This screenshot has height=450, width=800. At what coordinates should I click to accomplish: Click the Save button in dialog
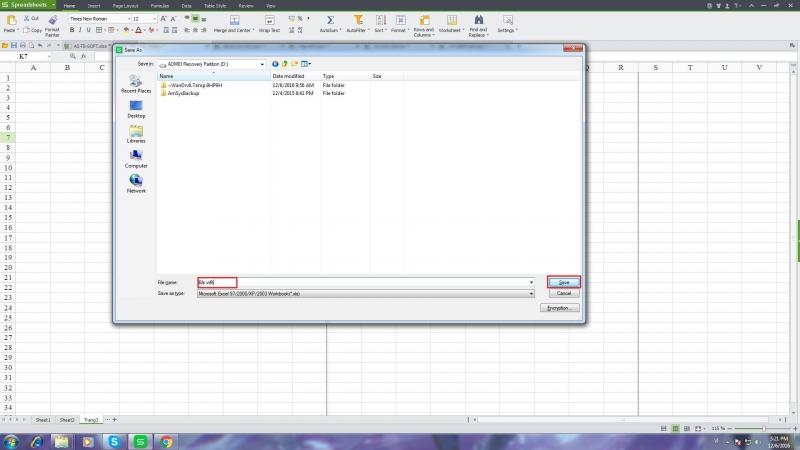(564, 282)
